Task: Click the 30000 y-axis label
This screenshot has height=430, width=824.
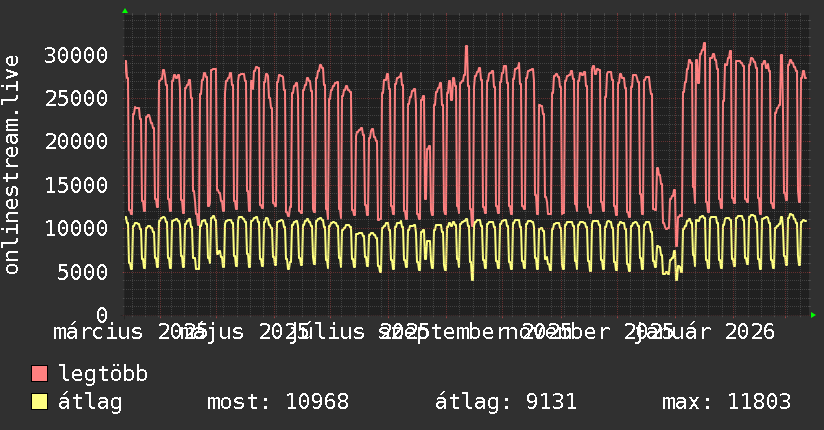Action: 76,55
